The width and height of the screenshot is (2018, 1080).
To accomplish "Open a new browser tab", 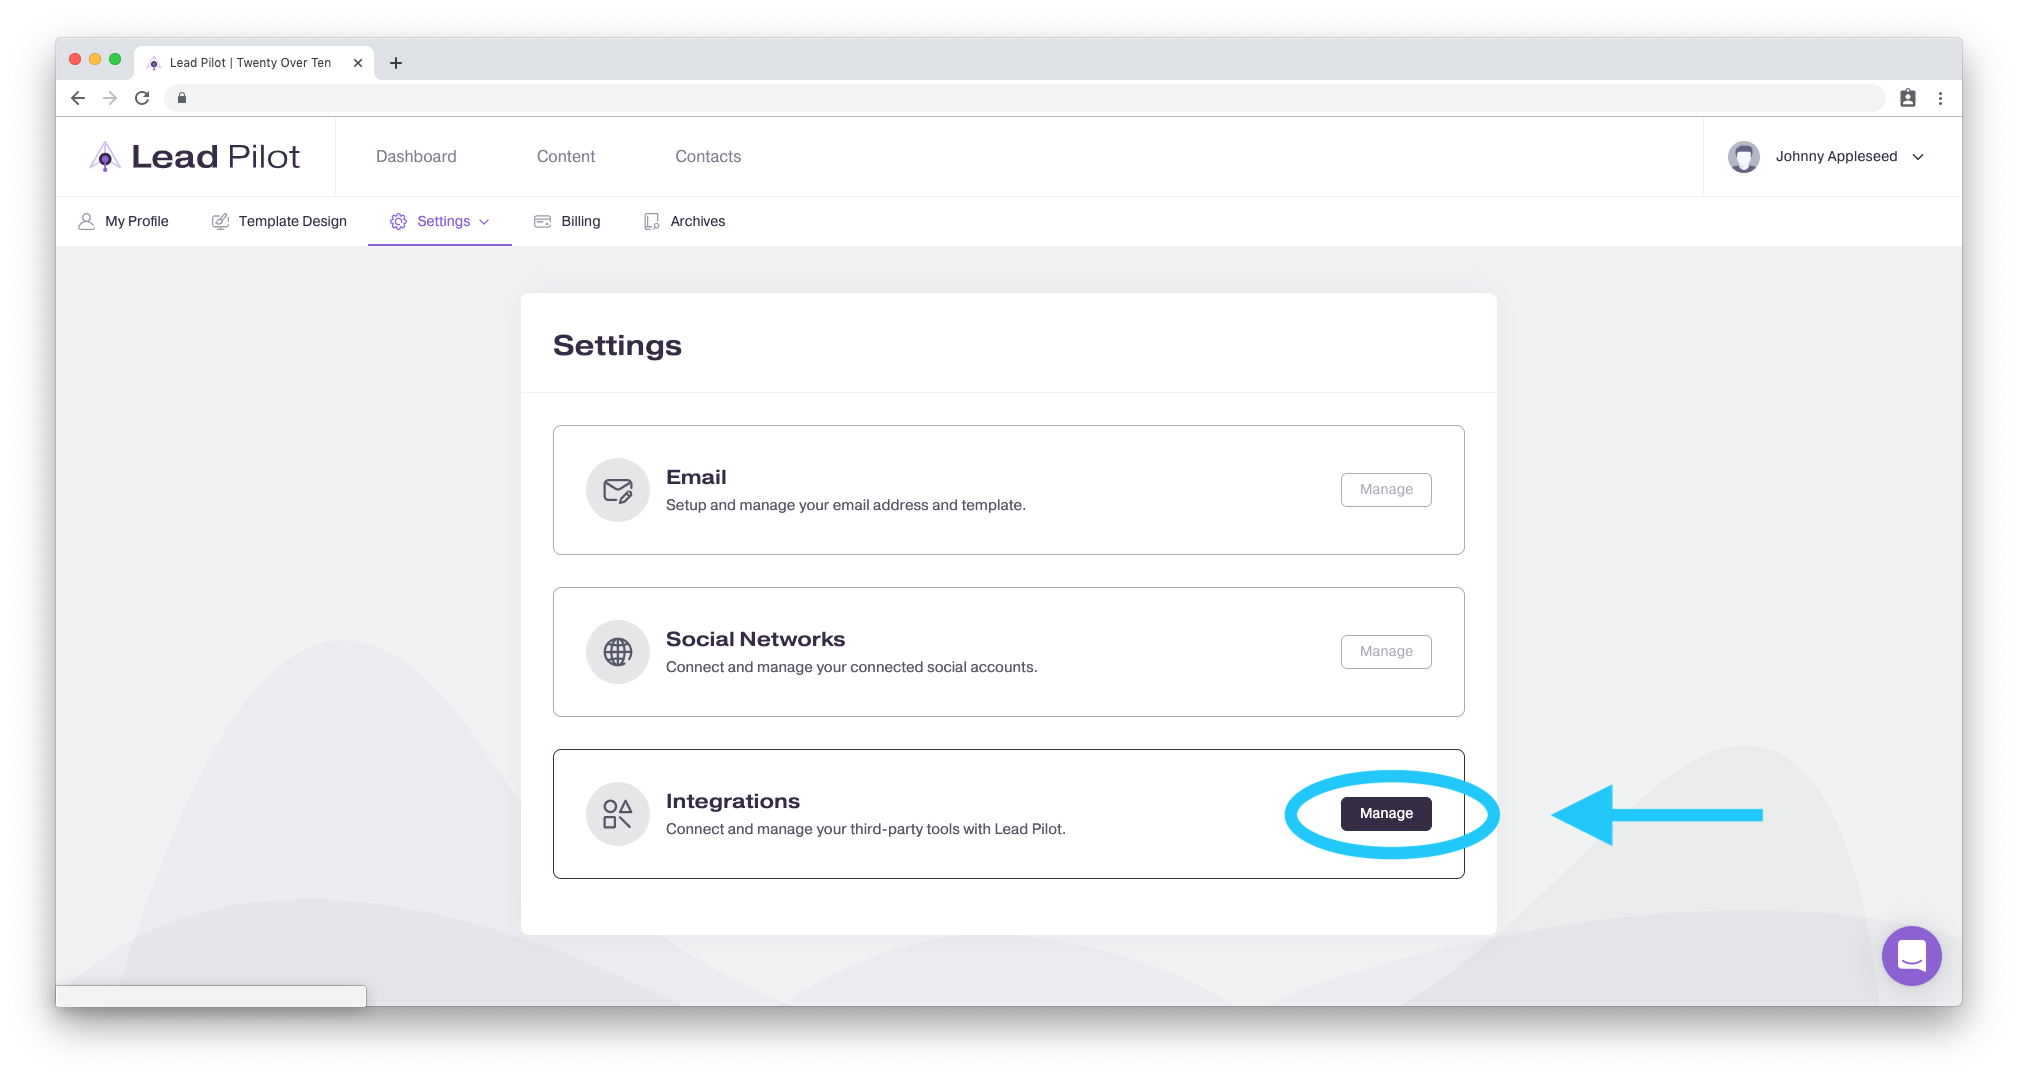I will click(396, 63).
